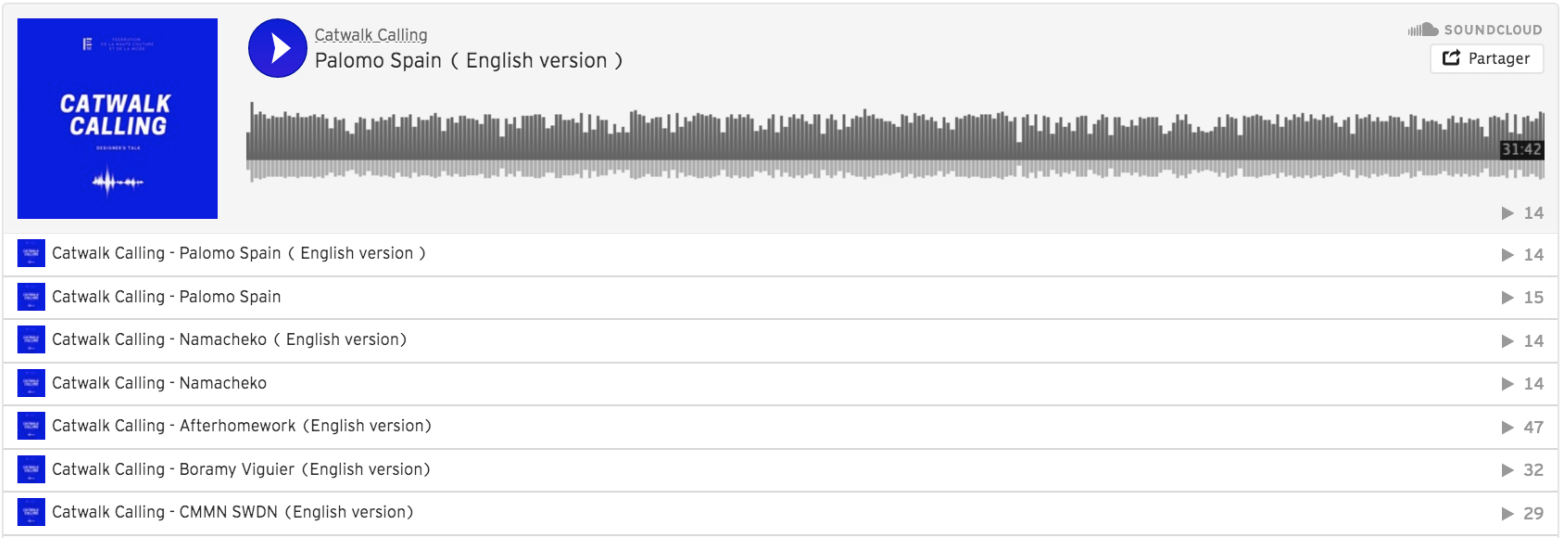Click play count icon for Boramy Viguier row

coord(1508,470)
